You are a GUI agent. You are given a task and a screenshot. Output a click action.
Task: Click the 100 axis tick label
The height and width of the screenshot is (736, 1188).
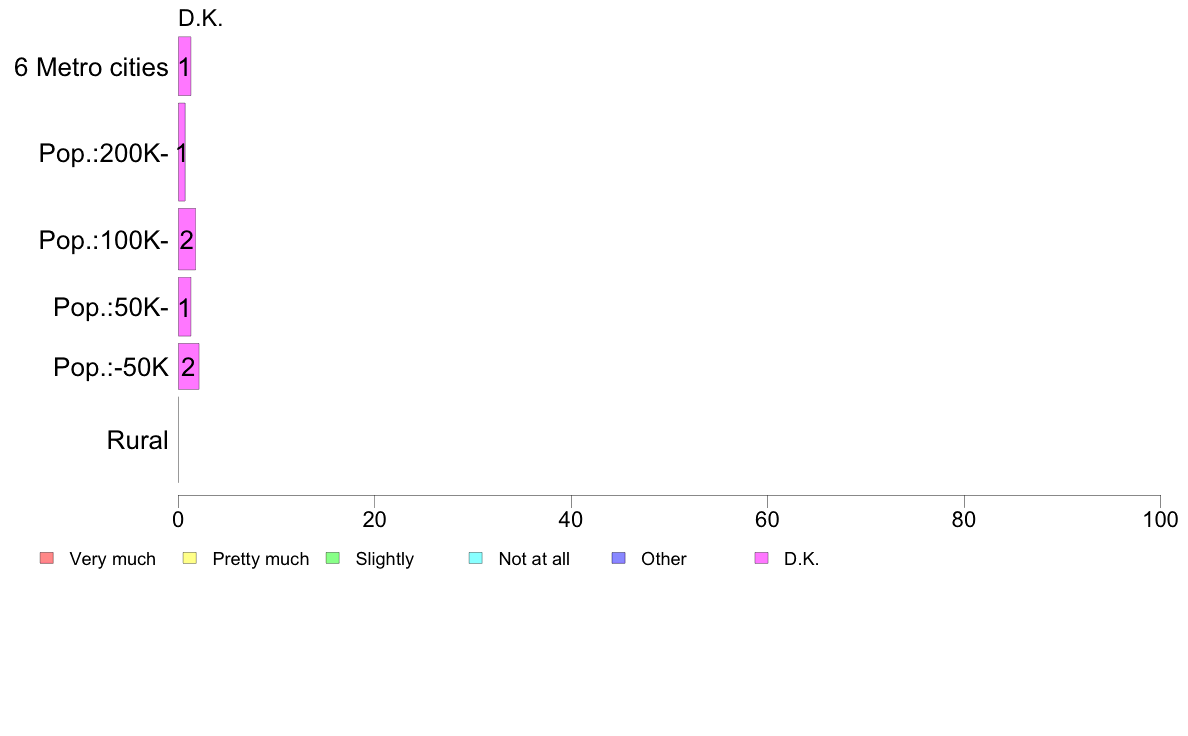point(1160,519)
